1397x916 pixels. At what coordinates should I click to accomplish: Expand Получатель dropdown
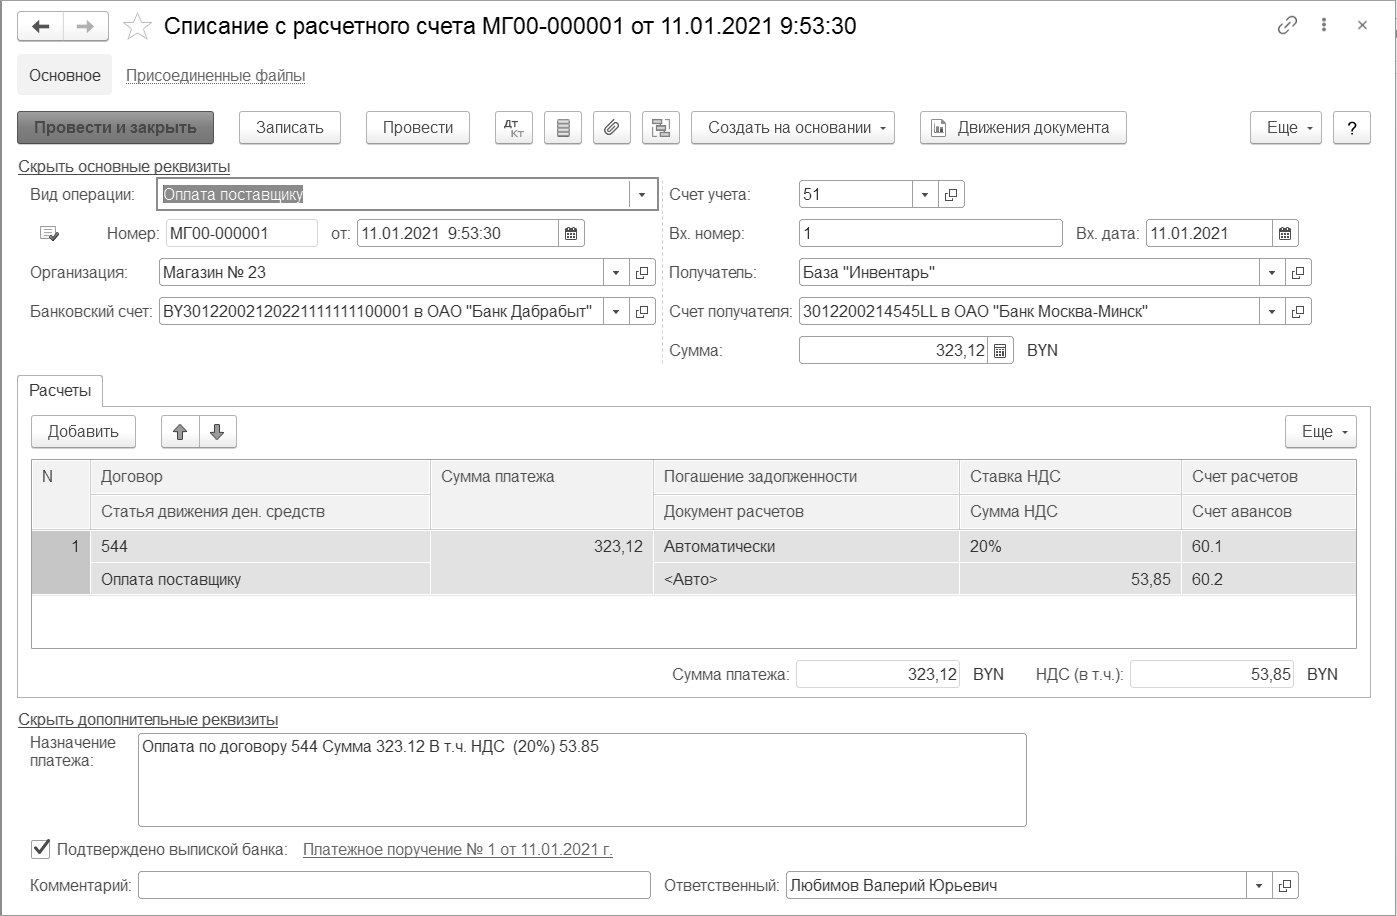click(x=1272, y=273)
